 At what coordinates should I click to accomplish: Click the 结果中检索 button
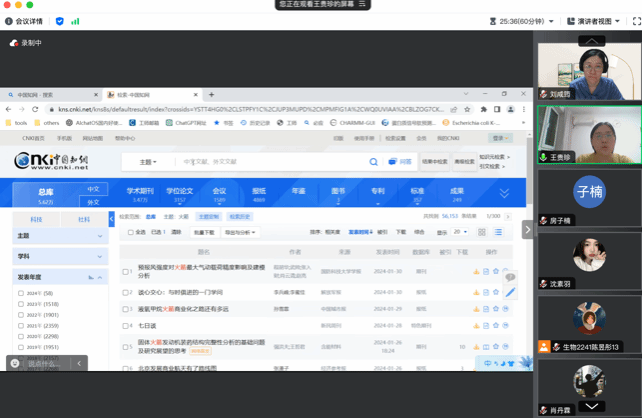(x=434, y=161)
